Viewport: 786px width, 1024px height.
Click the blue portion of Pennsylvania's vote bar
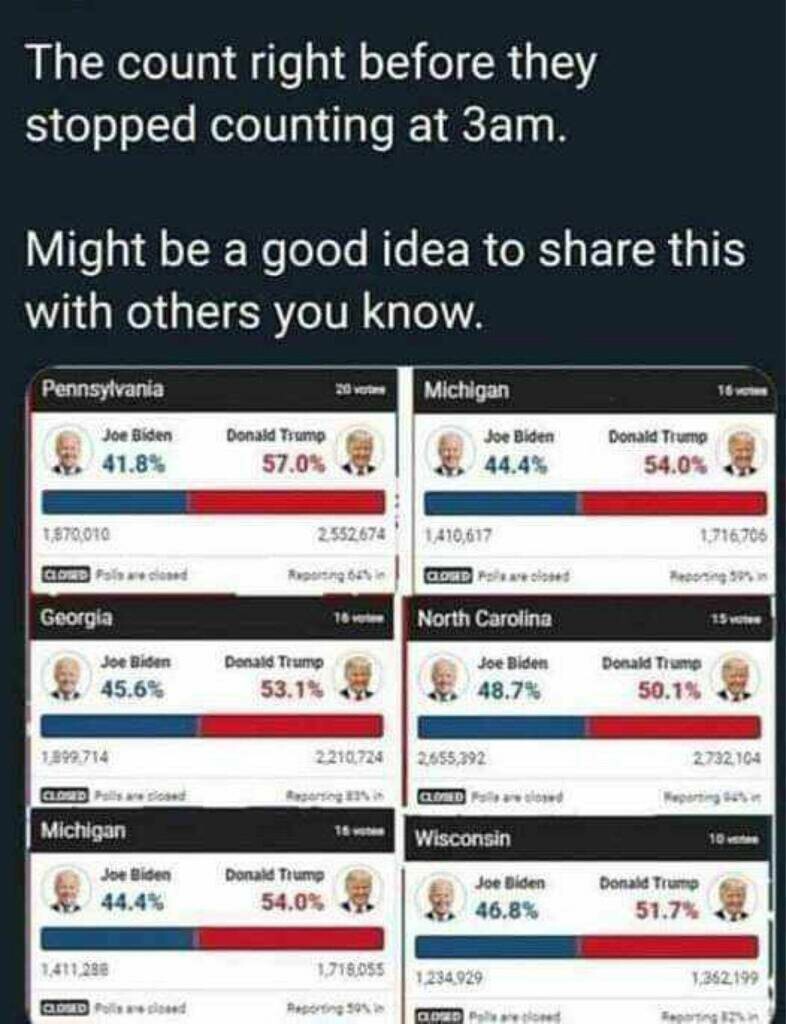114,502
